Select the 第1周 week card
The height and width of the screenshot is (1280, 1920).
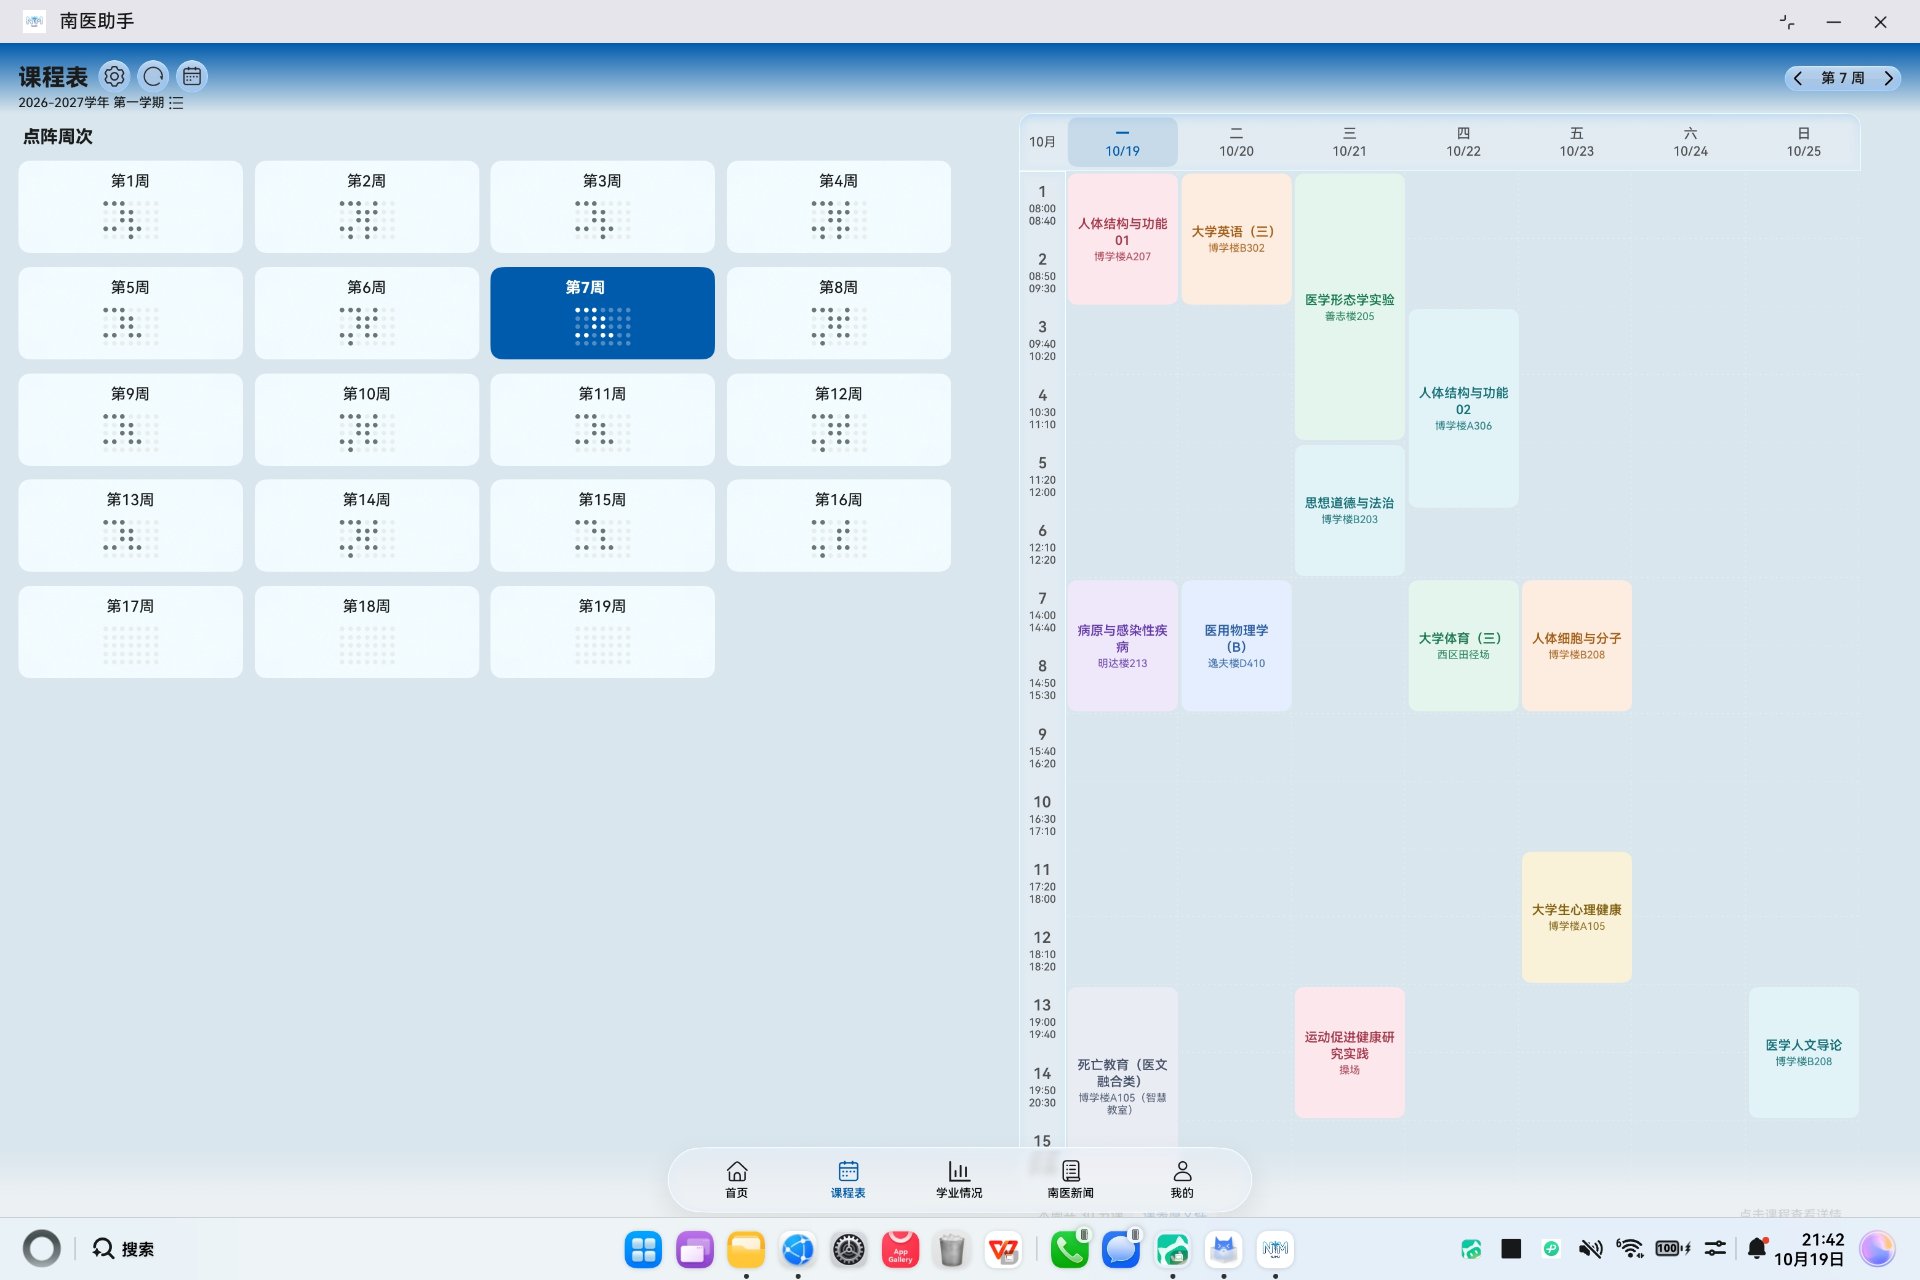pos(130,207)
